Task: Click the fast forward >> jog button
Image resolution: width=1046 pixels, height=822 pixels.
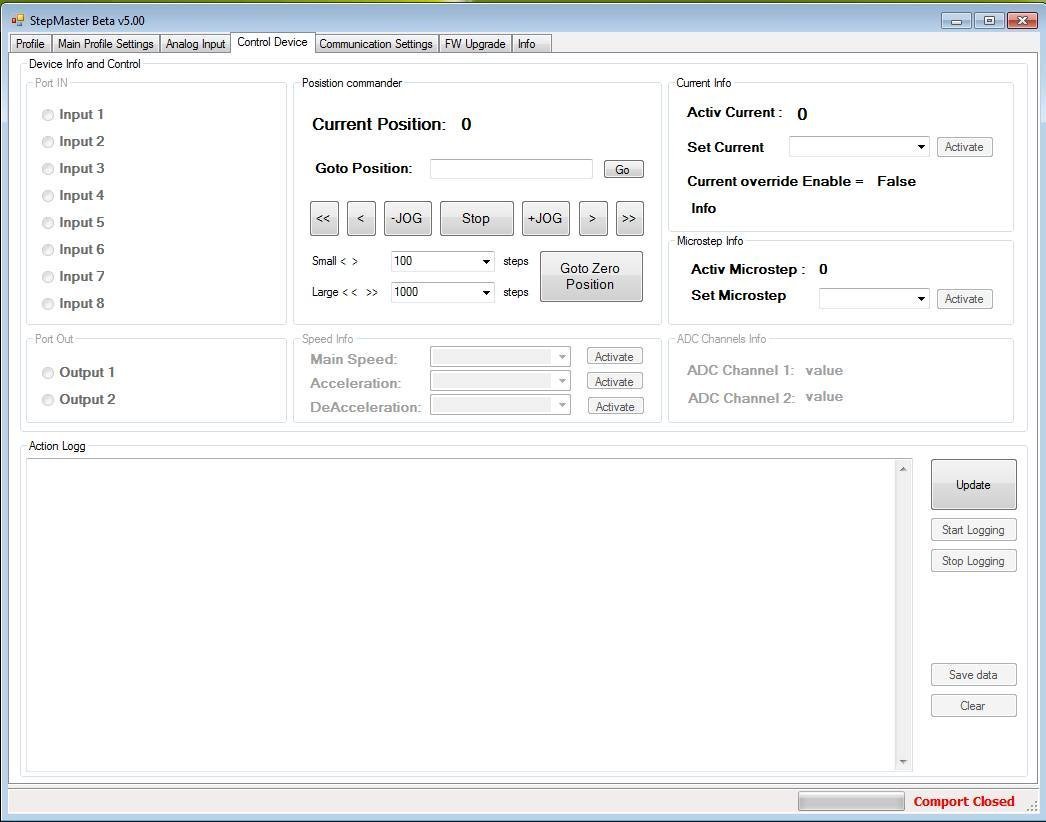Action: point(629,218)
